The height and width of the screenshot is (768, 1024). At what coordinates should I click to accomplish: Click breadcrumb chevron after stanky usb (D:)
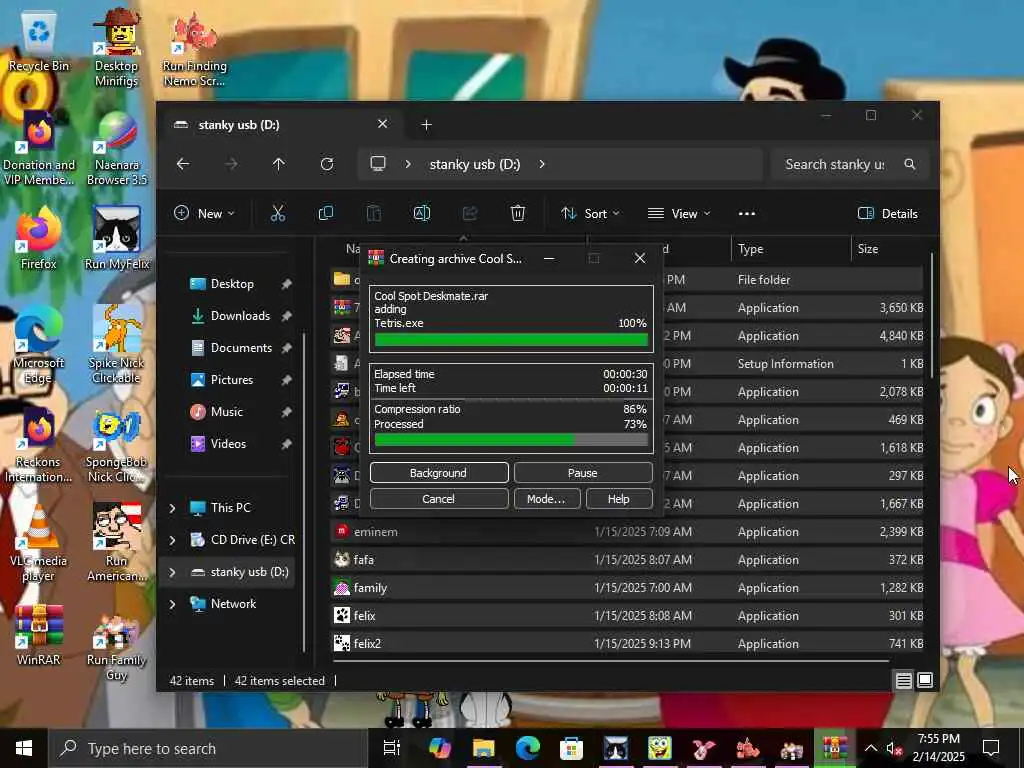click(542, 164)
